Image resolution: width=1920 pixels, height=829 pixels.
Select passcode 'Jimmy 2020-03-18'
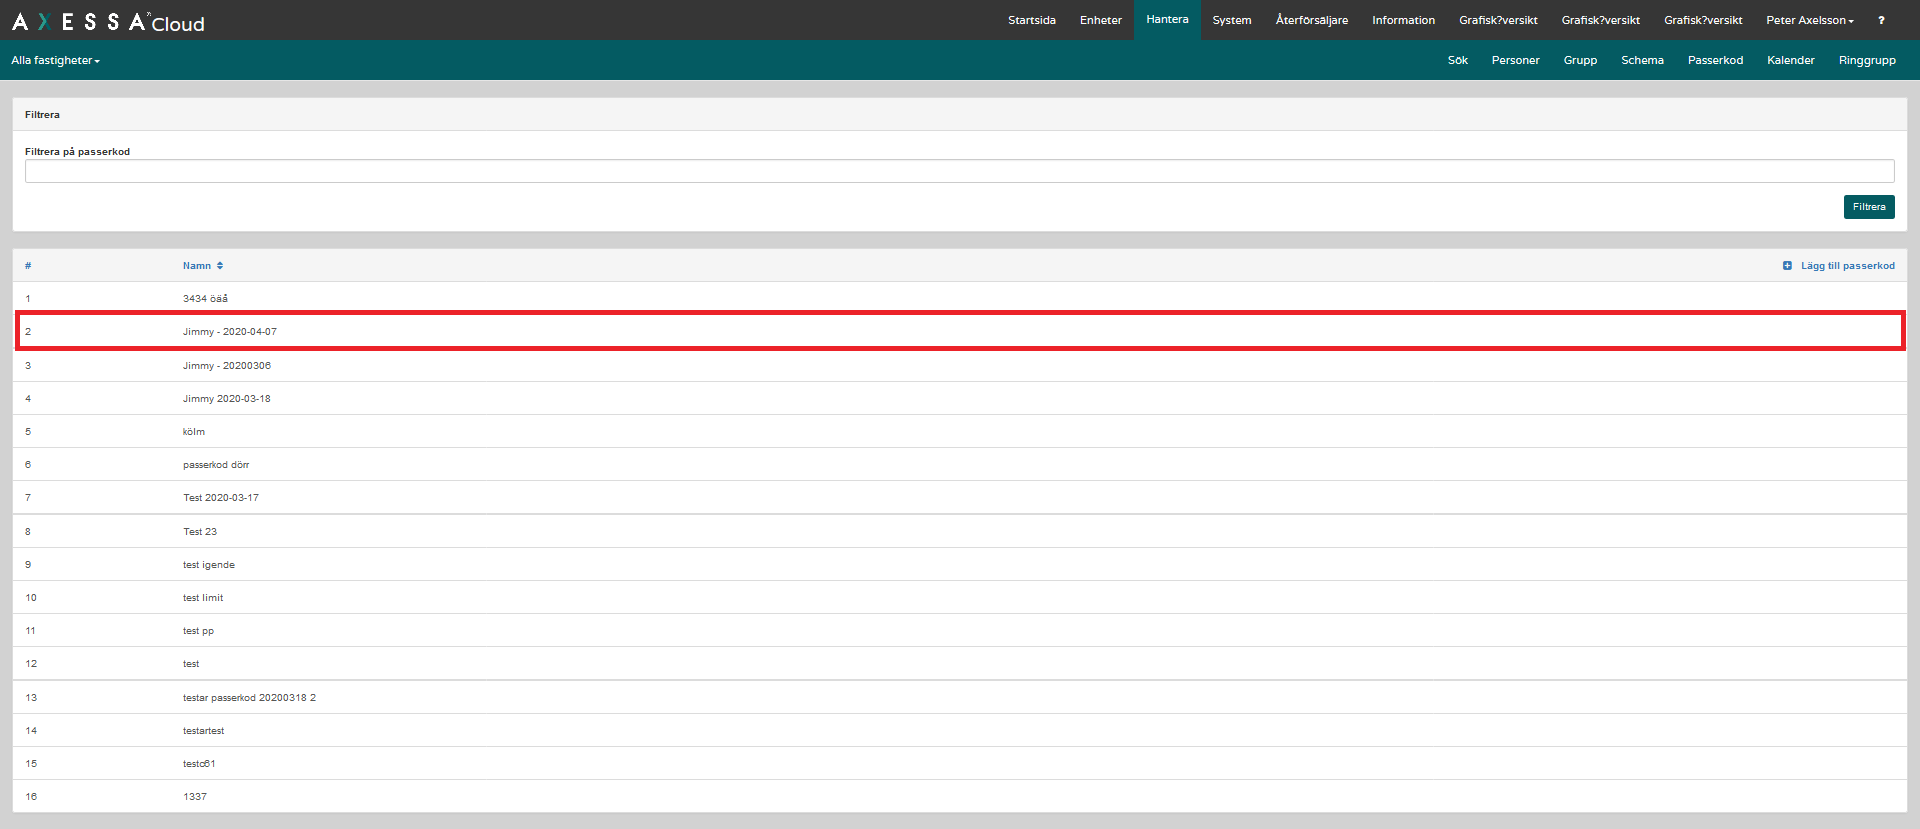959,398
